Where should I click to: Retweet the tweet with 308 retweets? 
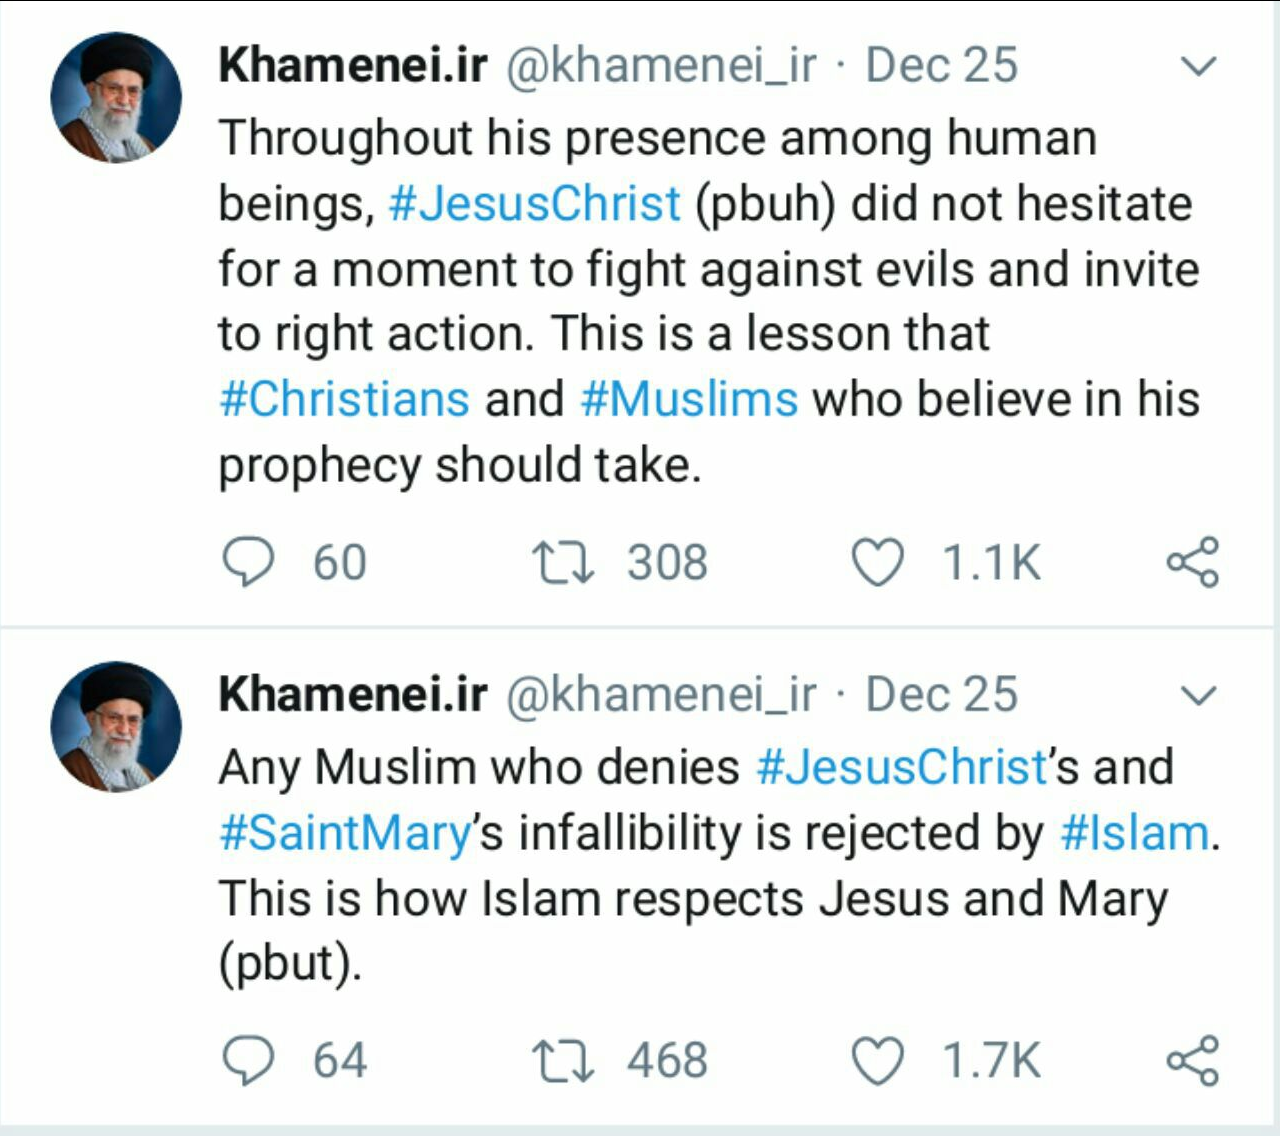(x=563, y=561)
